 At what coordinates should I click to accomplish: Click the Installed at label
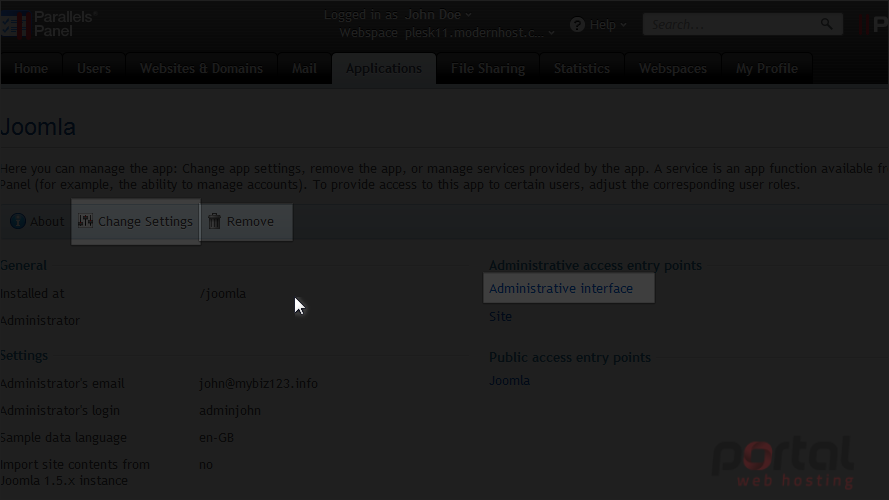tap(32, 294)
